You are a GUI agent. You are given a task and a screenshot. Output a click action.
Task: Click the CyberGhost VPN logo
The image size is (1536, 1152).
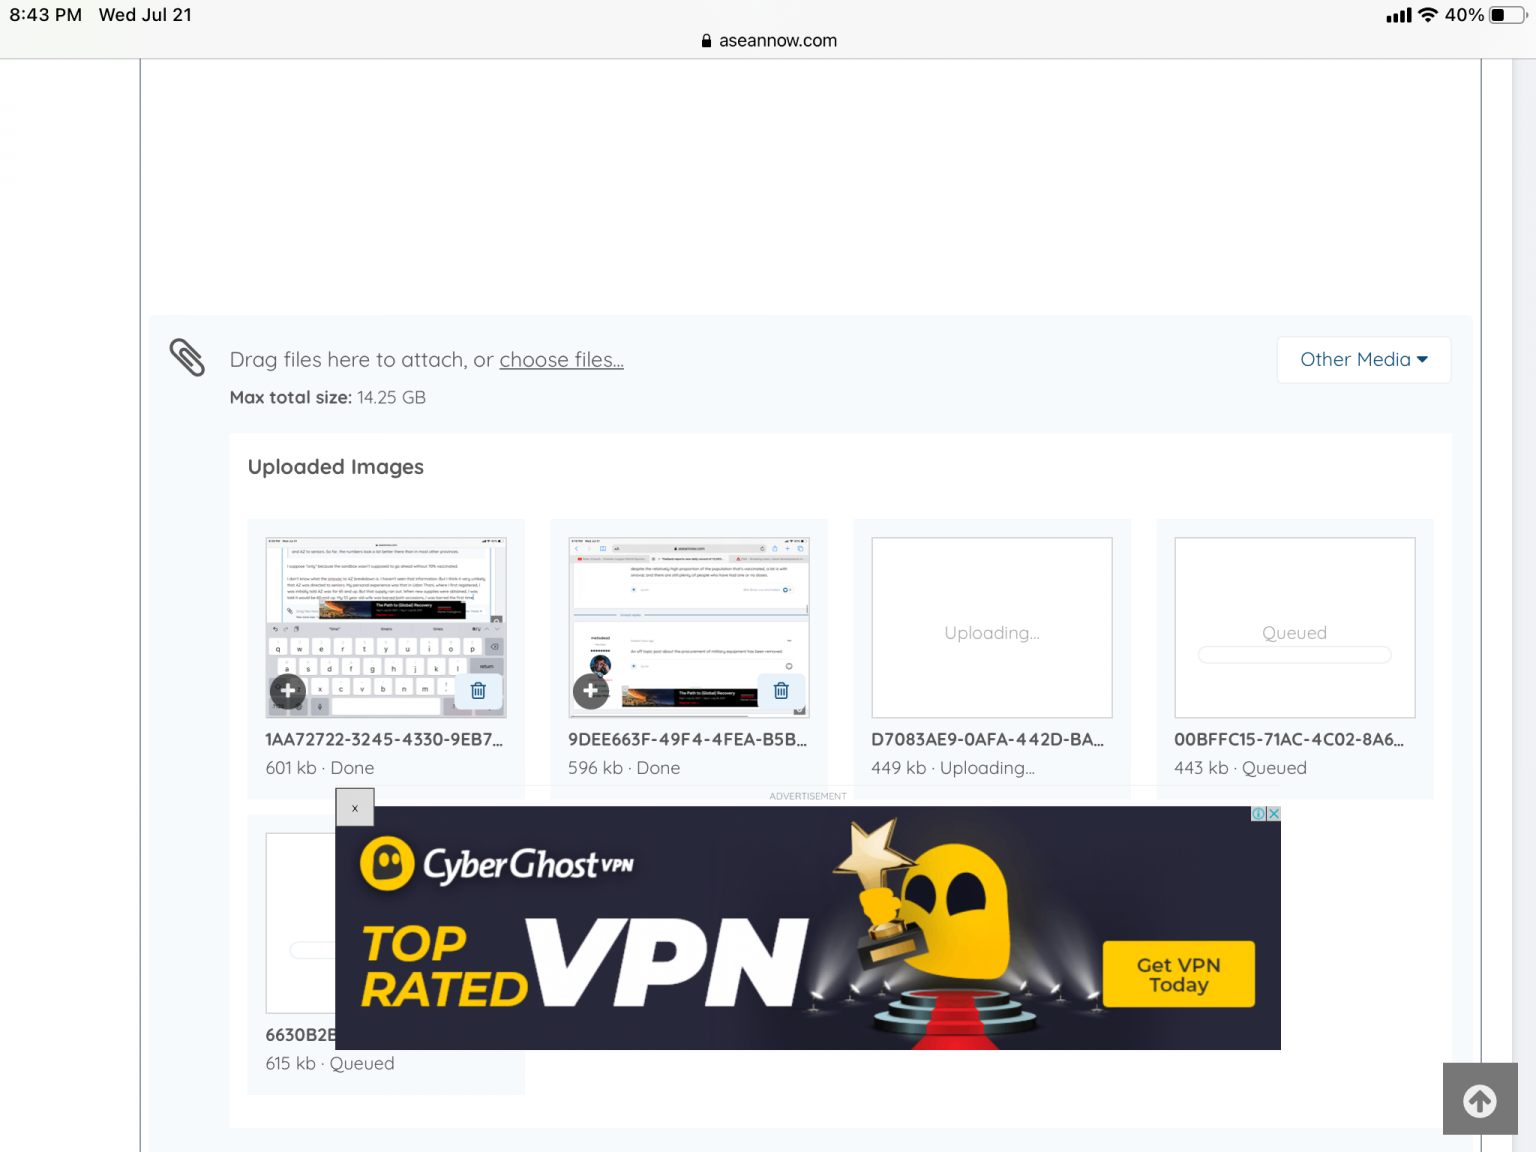(497, 864)
